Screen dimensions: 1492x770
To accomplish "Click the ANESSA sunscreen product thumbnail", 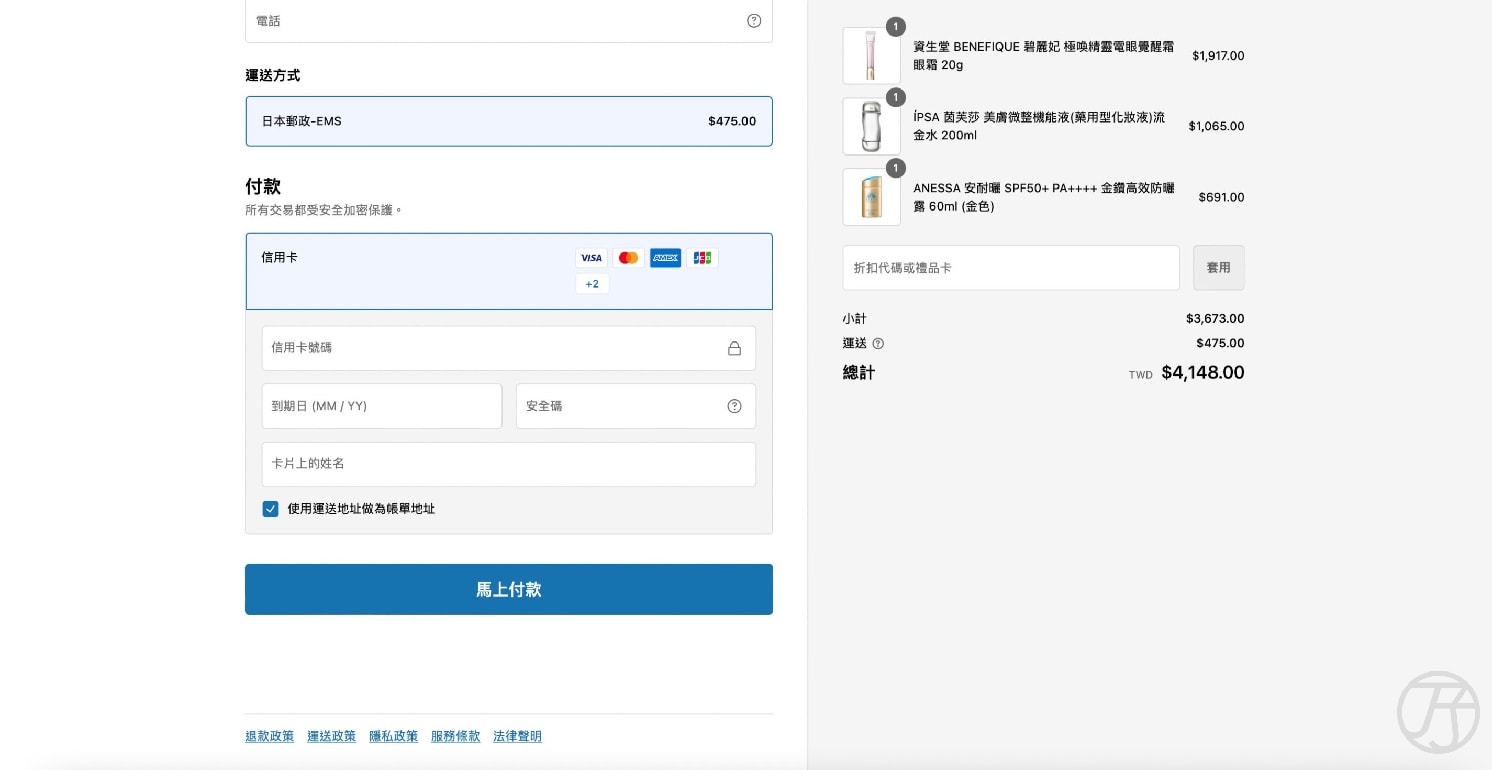I will coord(872,197).
